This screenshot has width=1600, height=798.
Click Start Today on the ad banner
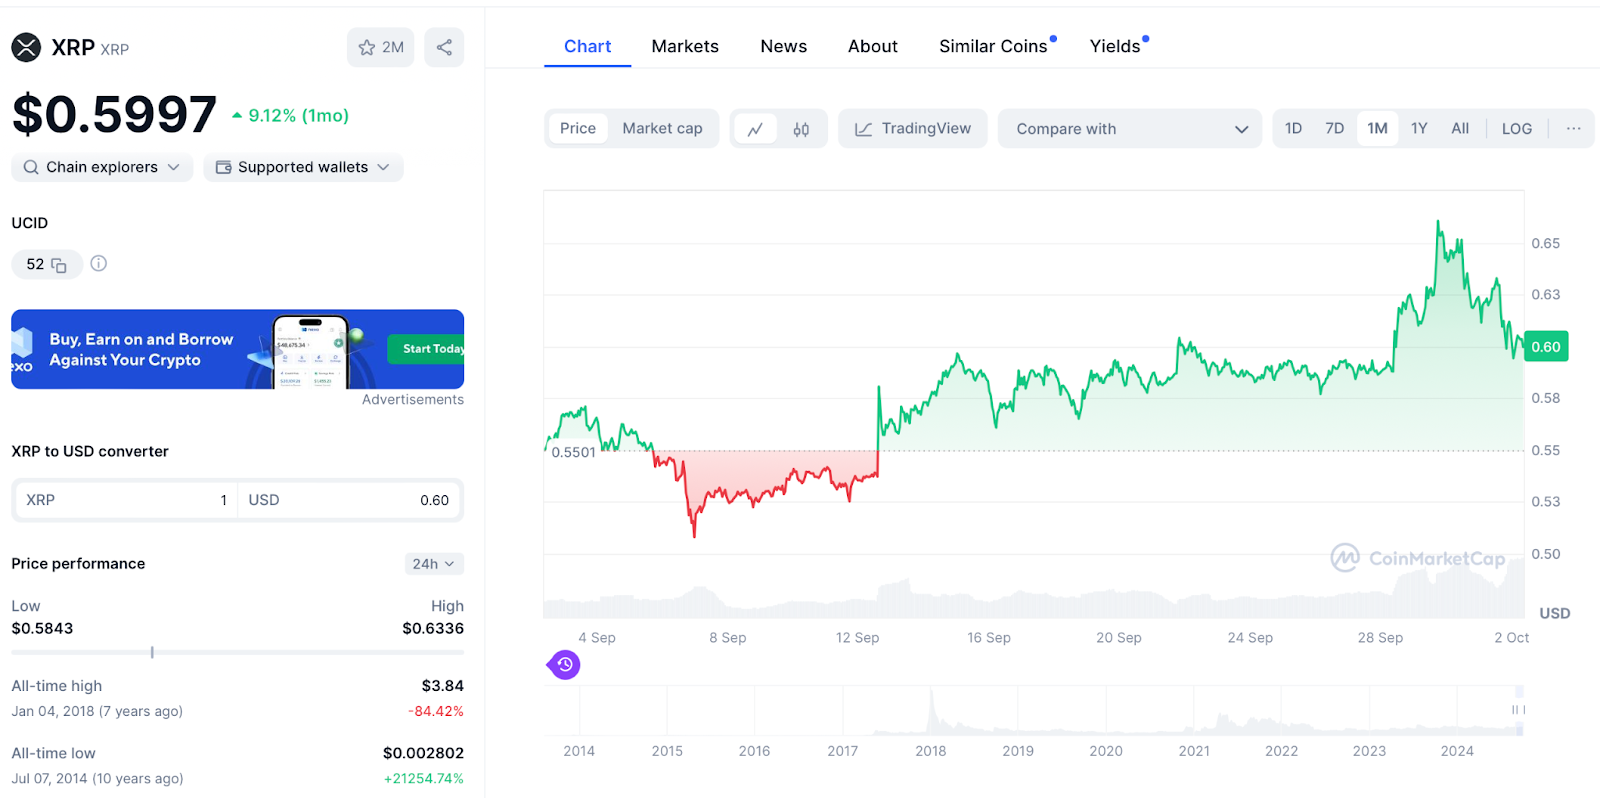point(427,349)
